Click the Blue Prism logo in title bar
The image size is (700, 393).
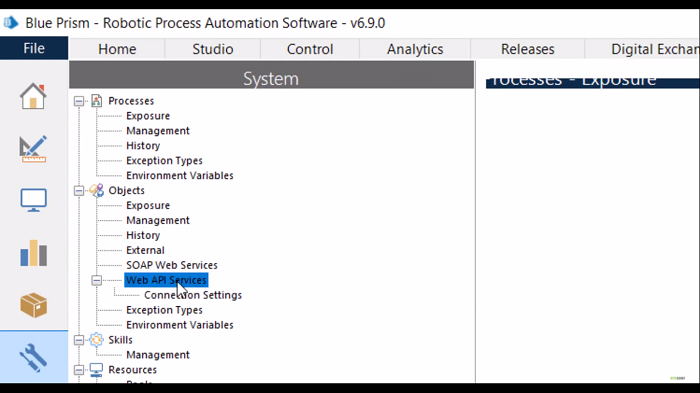(x=11, y=22)
